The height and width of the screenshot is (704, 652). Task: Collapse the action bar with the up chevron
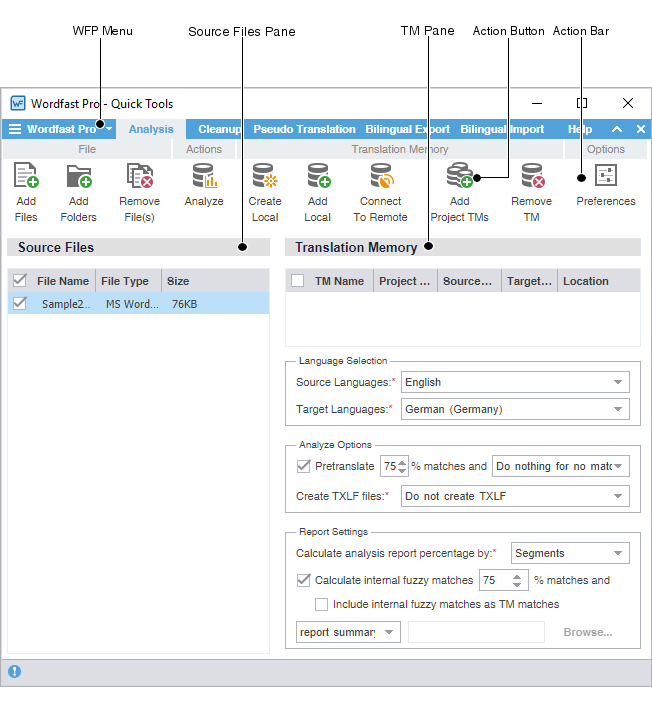coord(617,129)
